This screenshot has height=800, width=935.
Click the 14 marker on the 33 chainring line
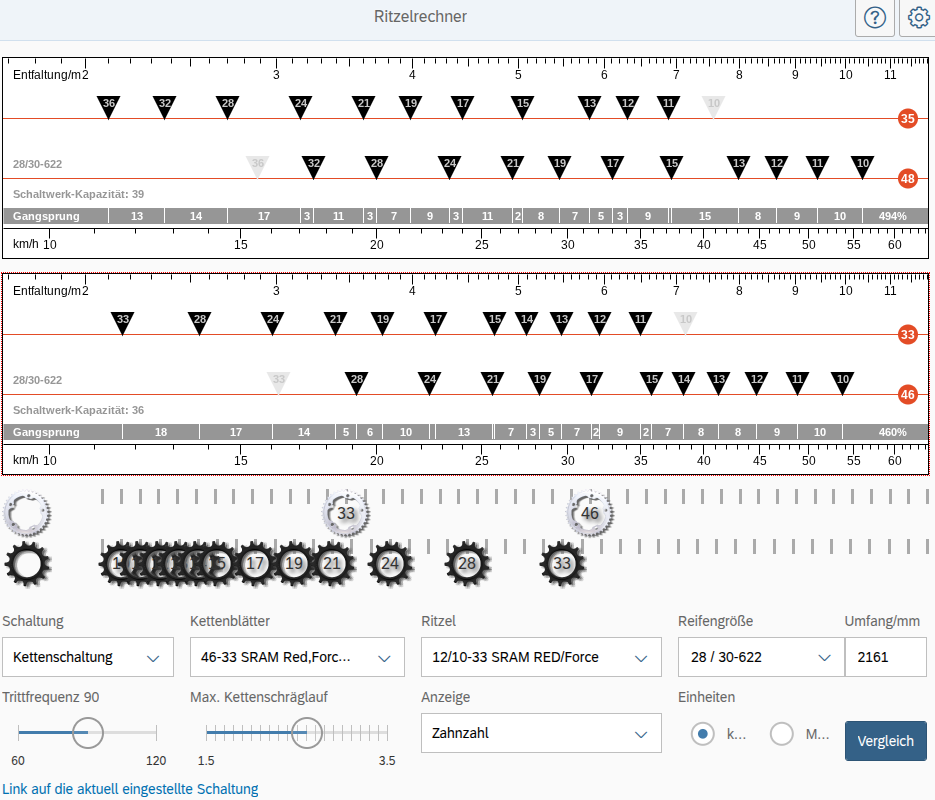[527, 322]
